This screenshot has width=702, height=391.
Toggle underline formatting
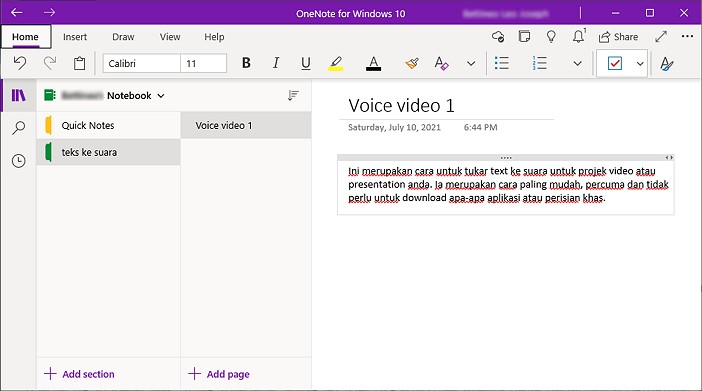[306, 63]
